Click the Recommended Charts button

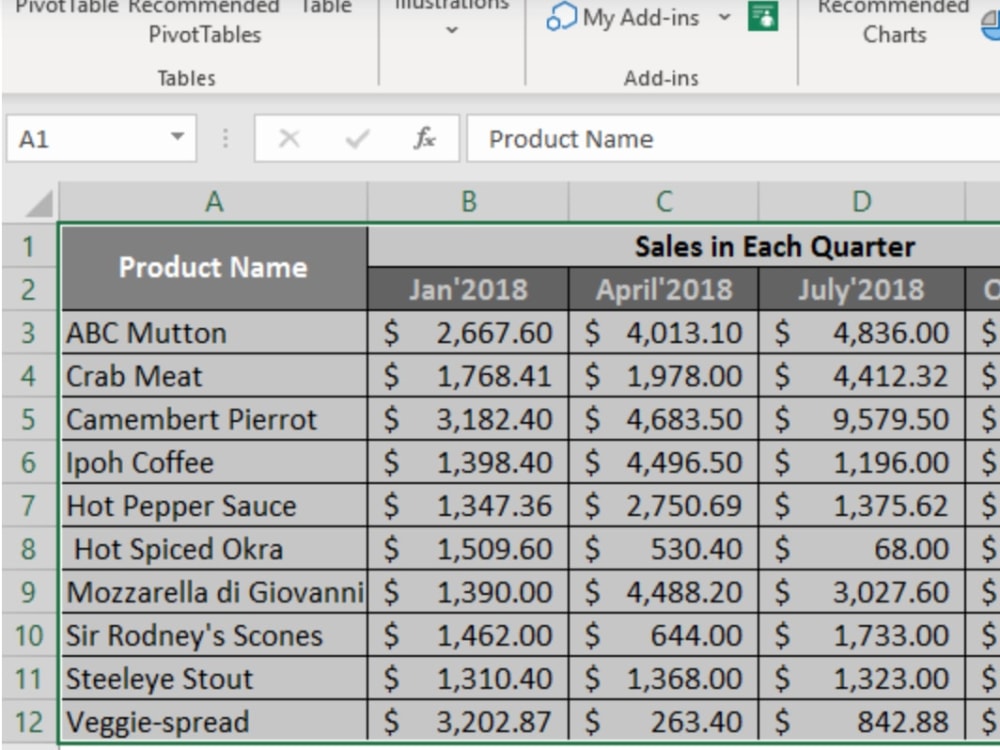894,21
